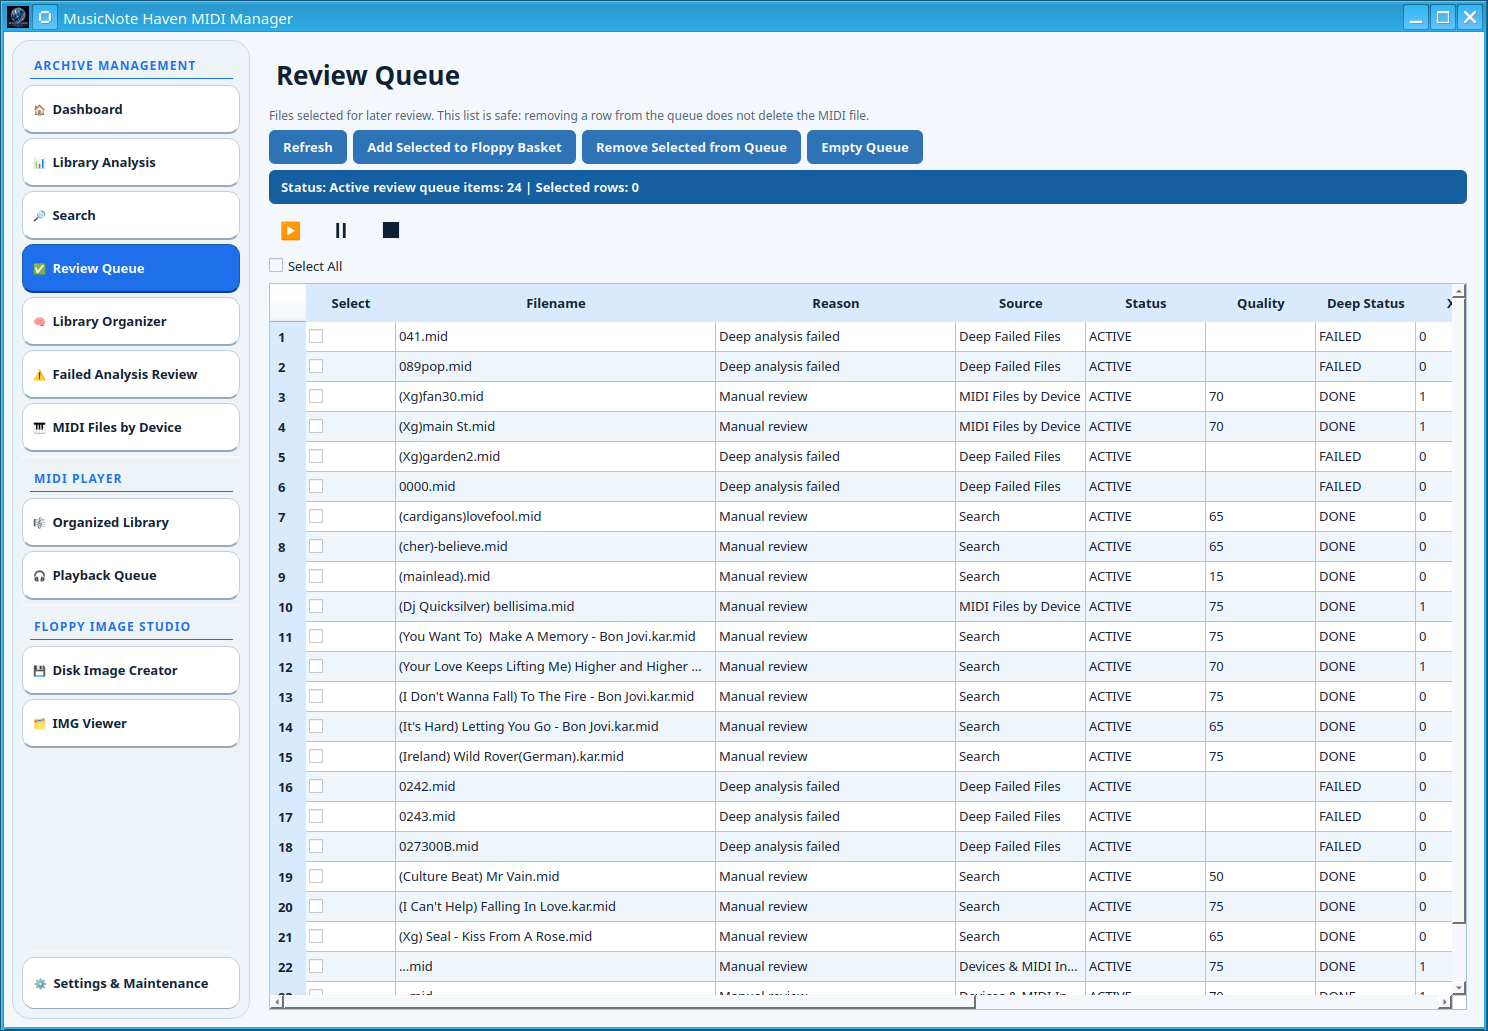This screenshot has width=1488, height=1031.
Task: Click the table's vertical scrollbar handle
Action: click(x=1459, y=610)
